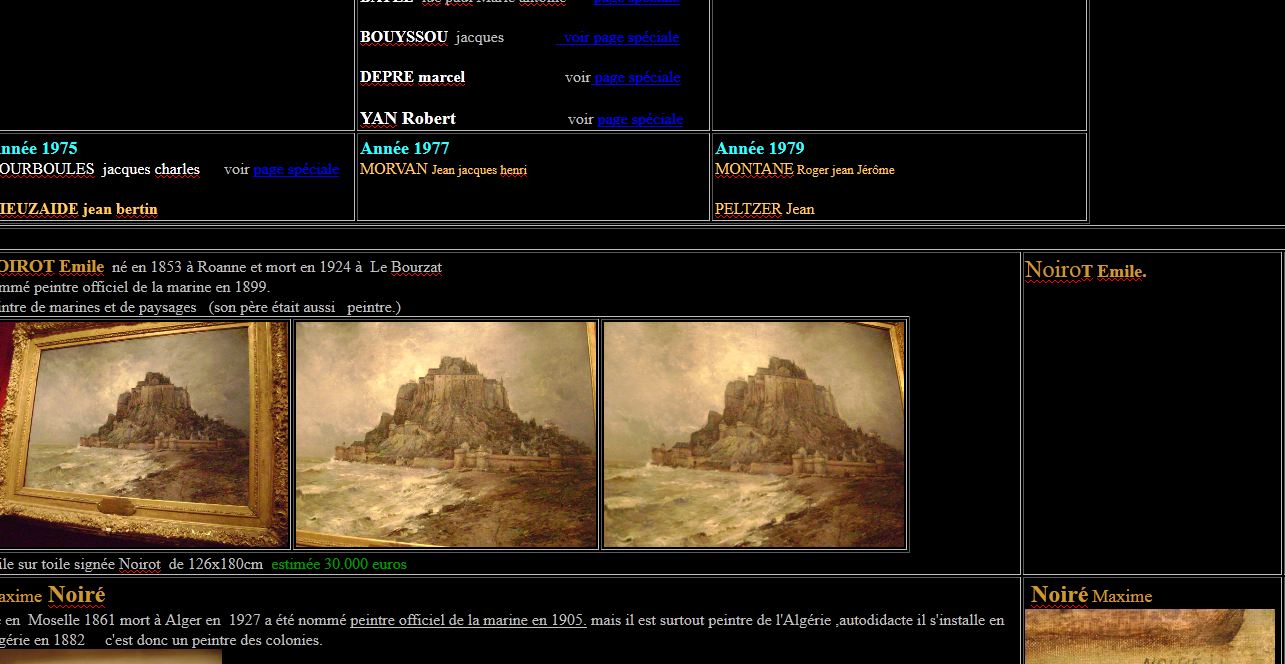
Task: Click the name MONTANE Roger jean Jérôme
Action: click(805, 170)
